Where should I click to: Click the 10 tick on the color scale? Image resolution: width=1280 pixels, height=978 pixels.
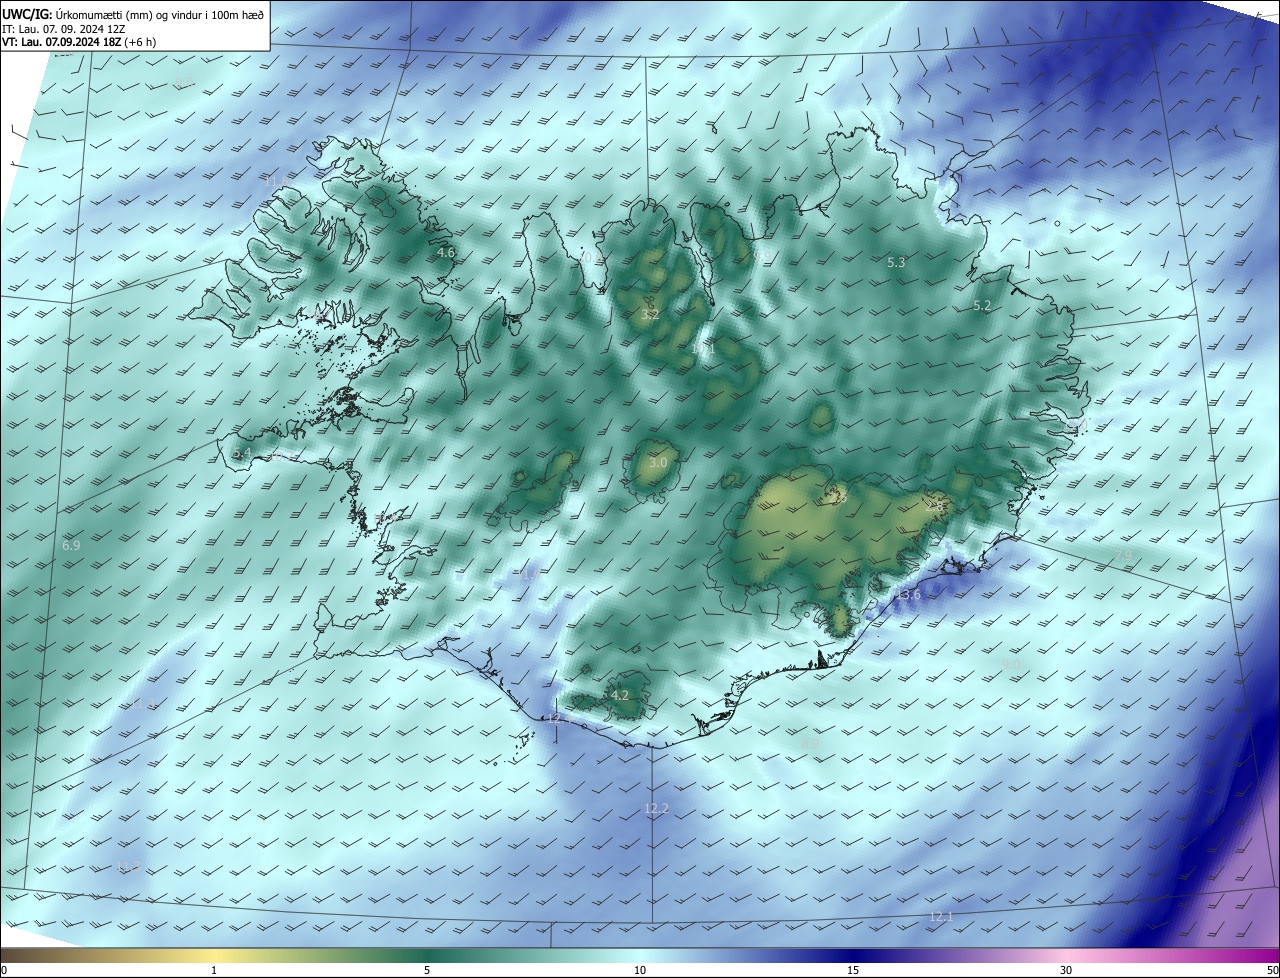[640, 970]
